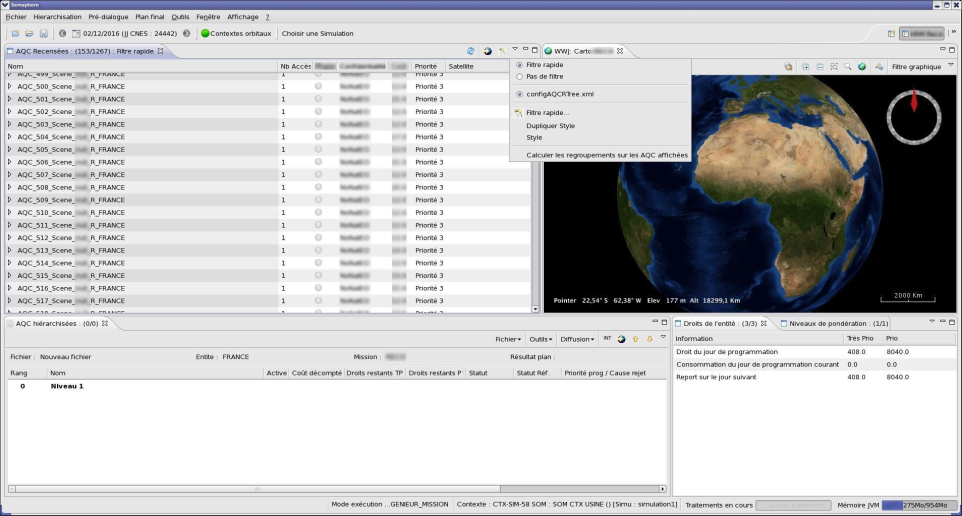
Task: Click the Mémoire JVM usage bar
Action: (x=916, y=505)
